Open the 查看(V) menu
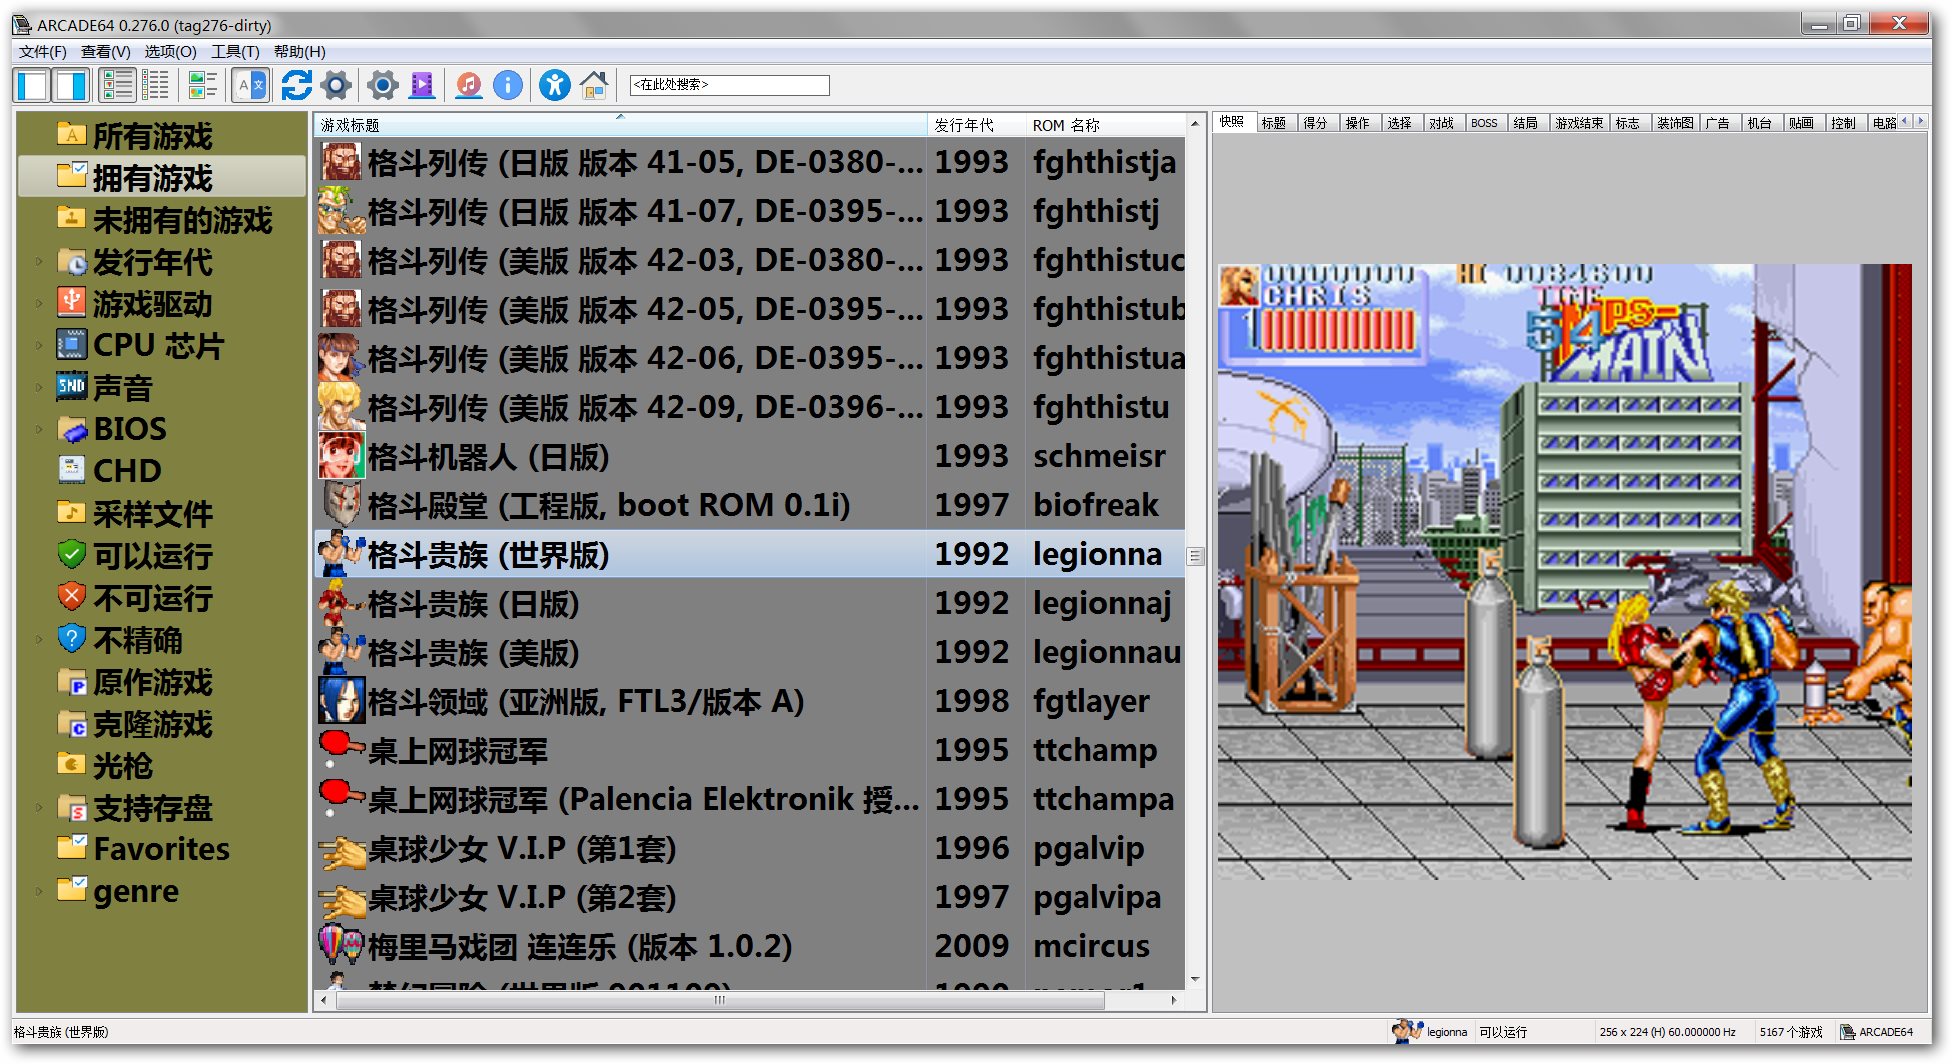This screenshot has height=1064, width=1952. [x=105, y=52]
